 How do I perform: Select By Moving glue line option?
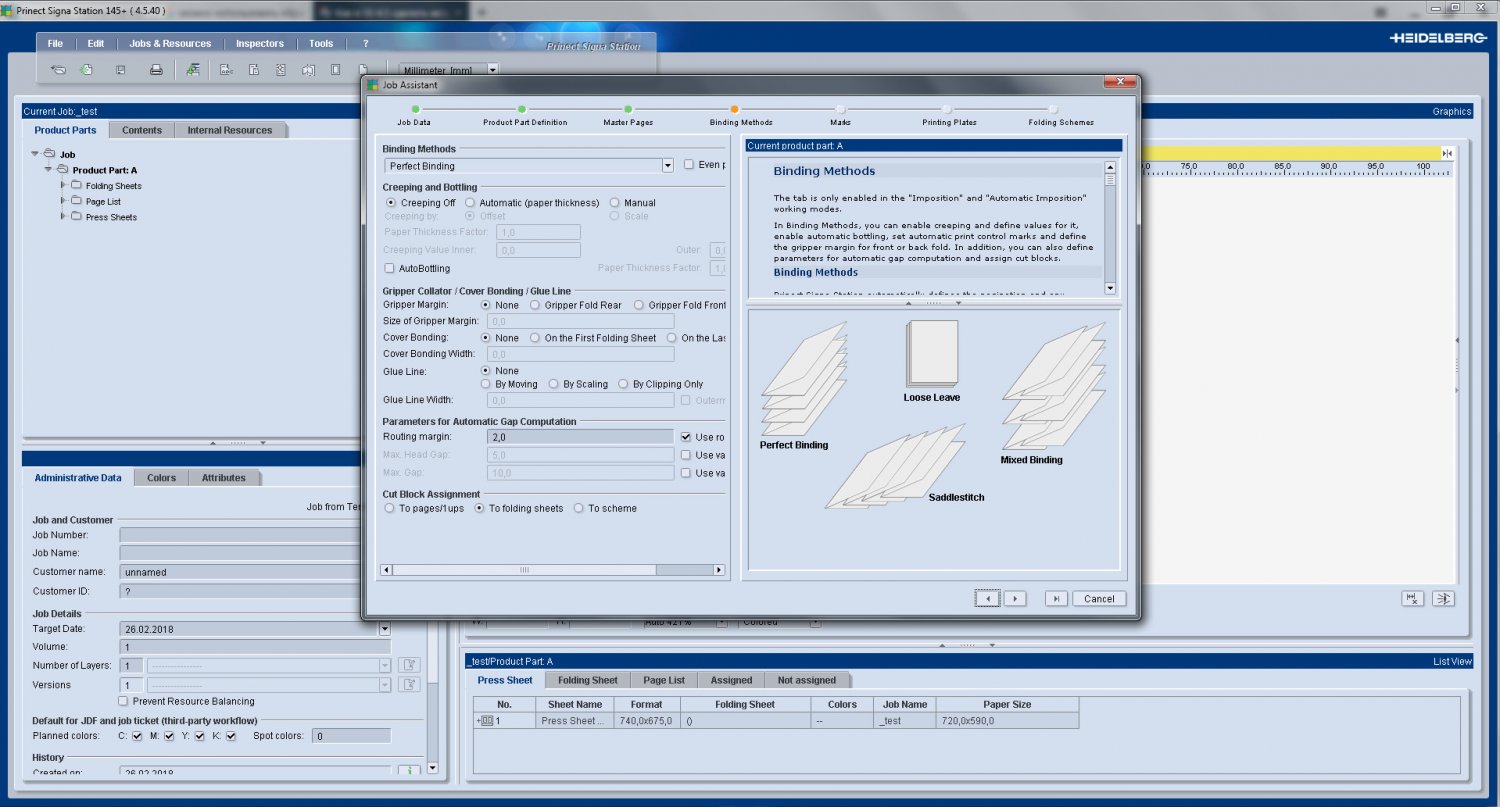click(486, 384)
